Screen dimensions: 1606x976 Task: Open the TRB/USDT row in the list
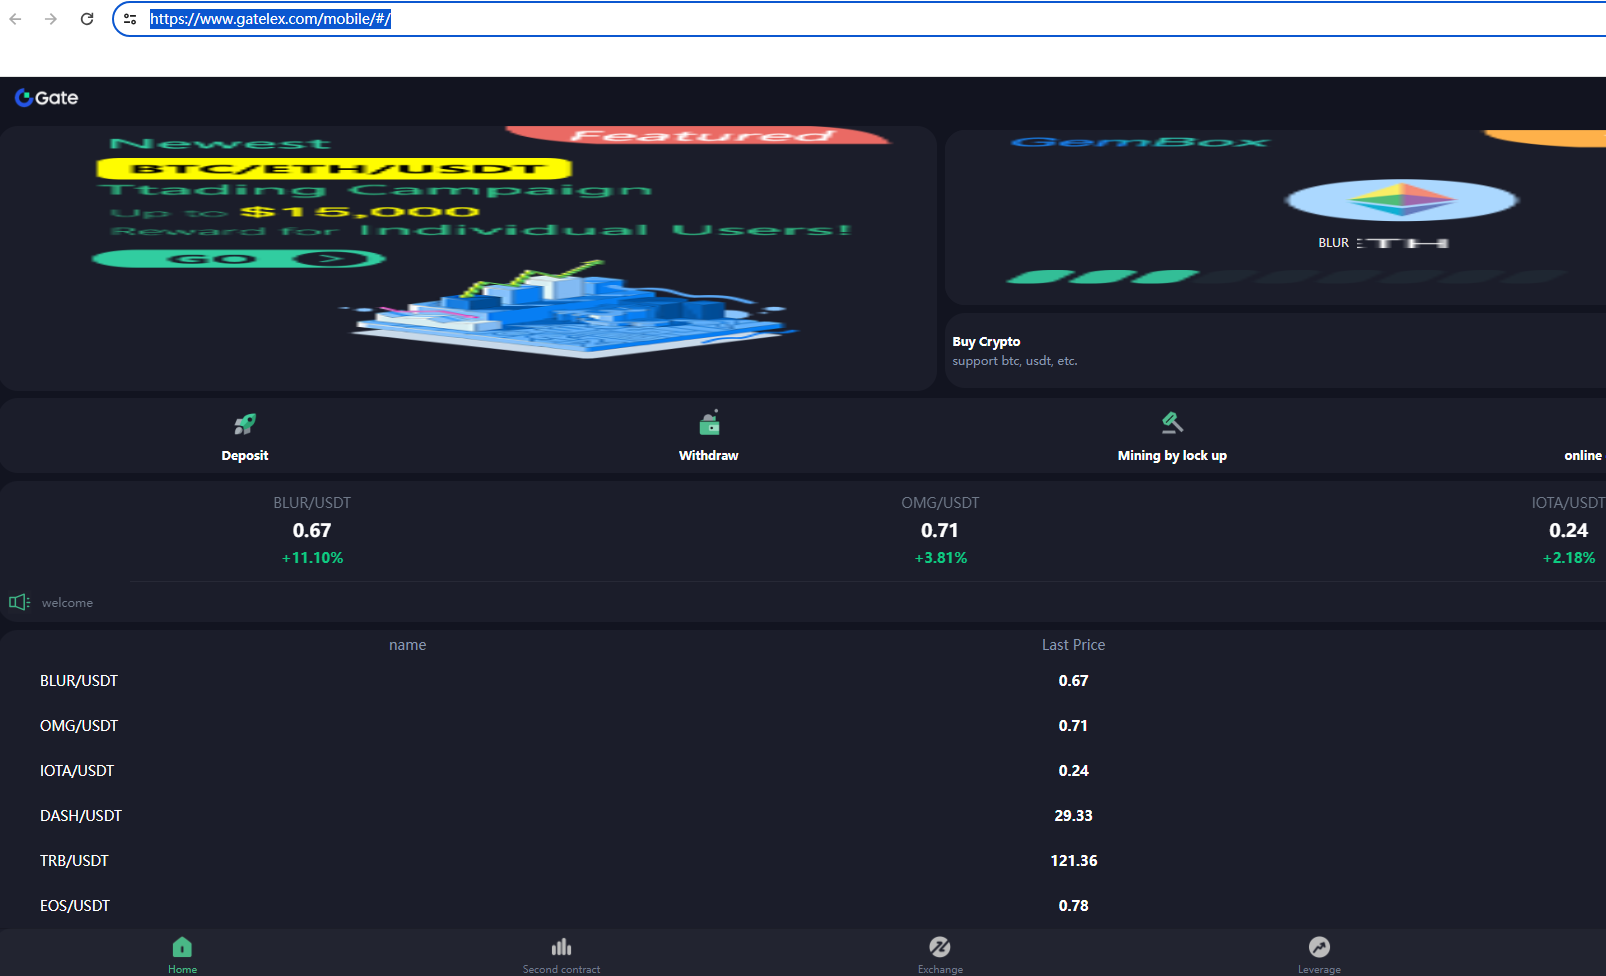(x=803, y=861)
